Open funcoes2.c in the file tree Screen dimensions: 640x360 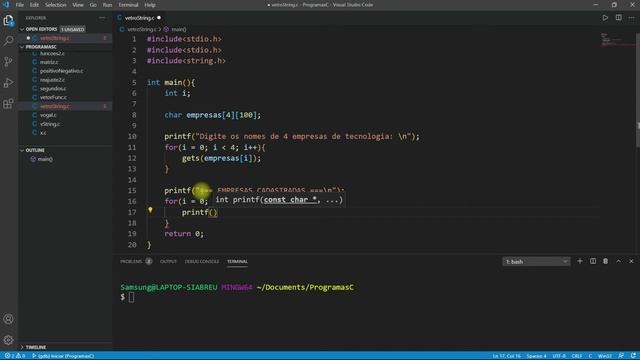(52, 53)
